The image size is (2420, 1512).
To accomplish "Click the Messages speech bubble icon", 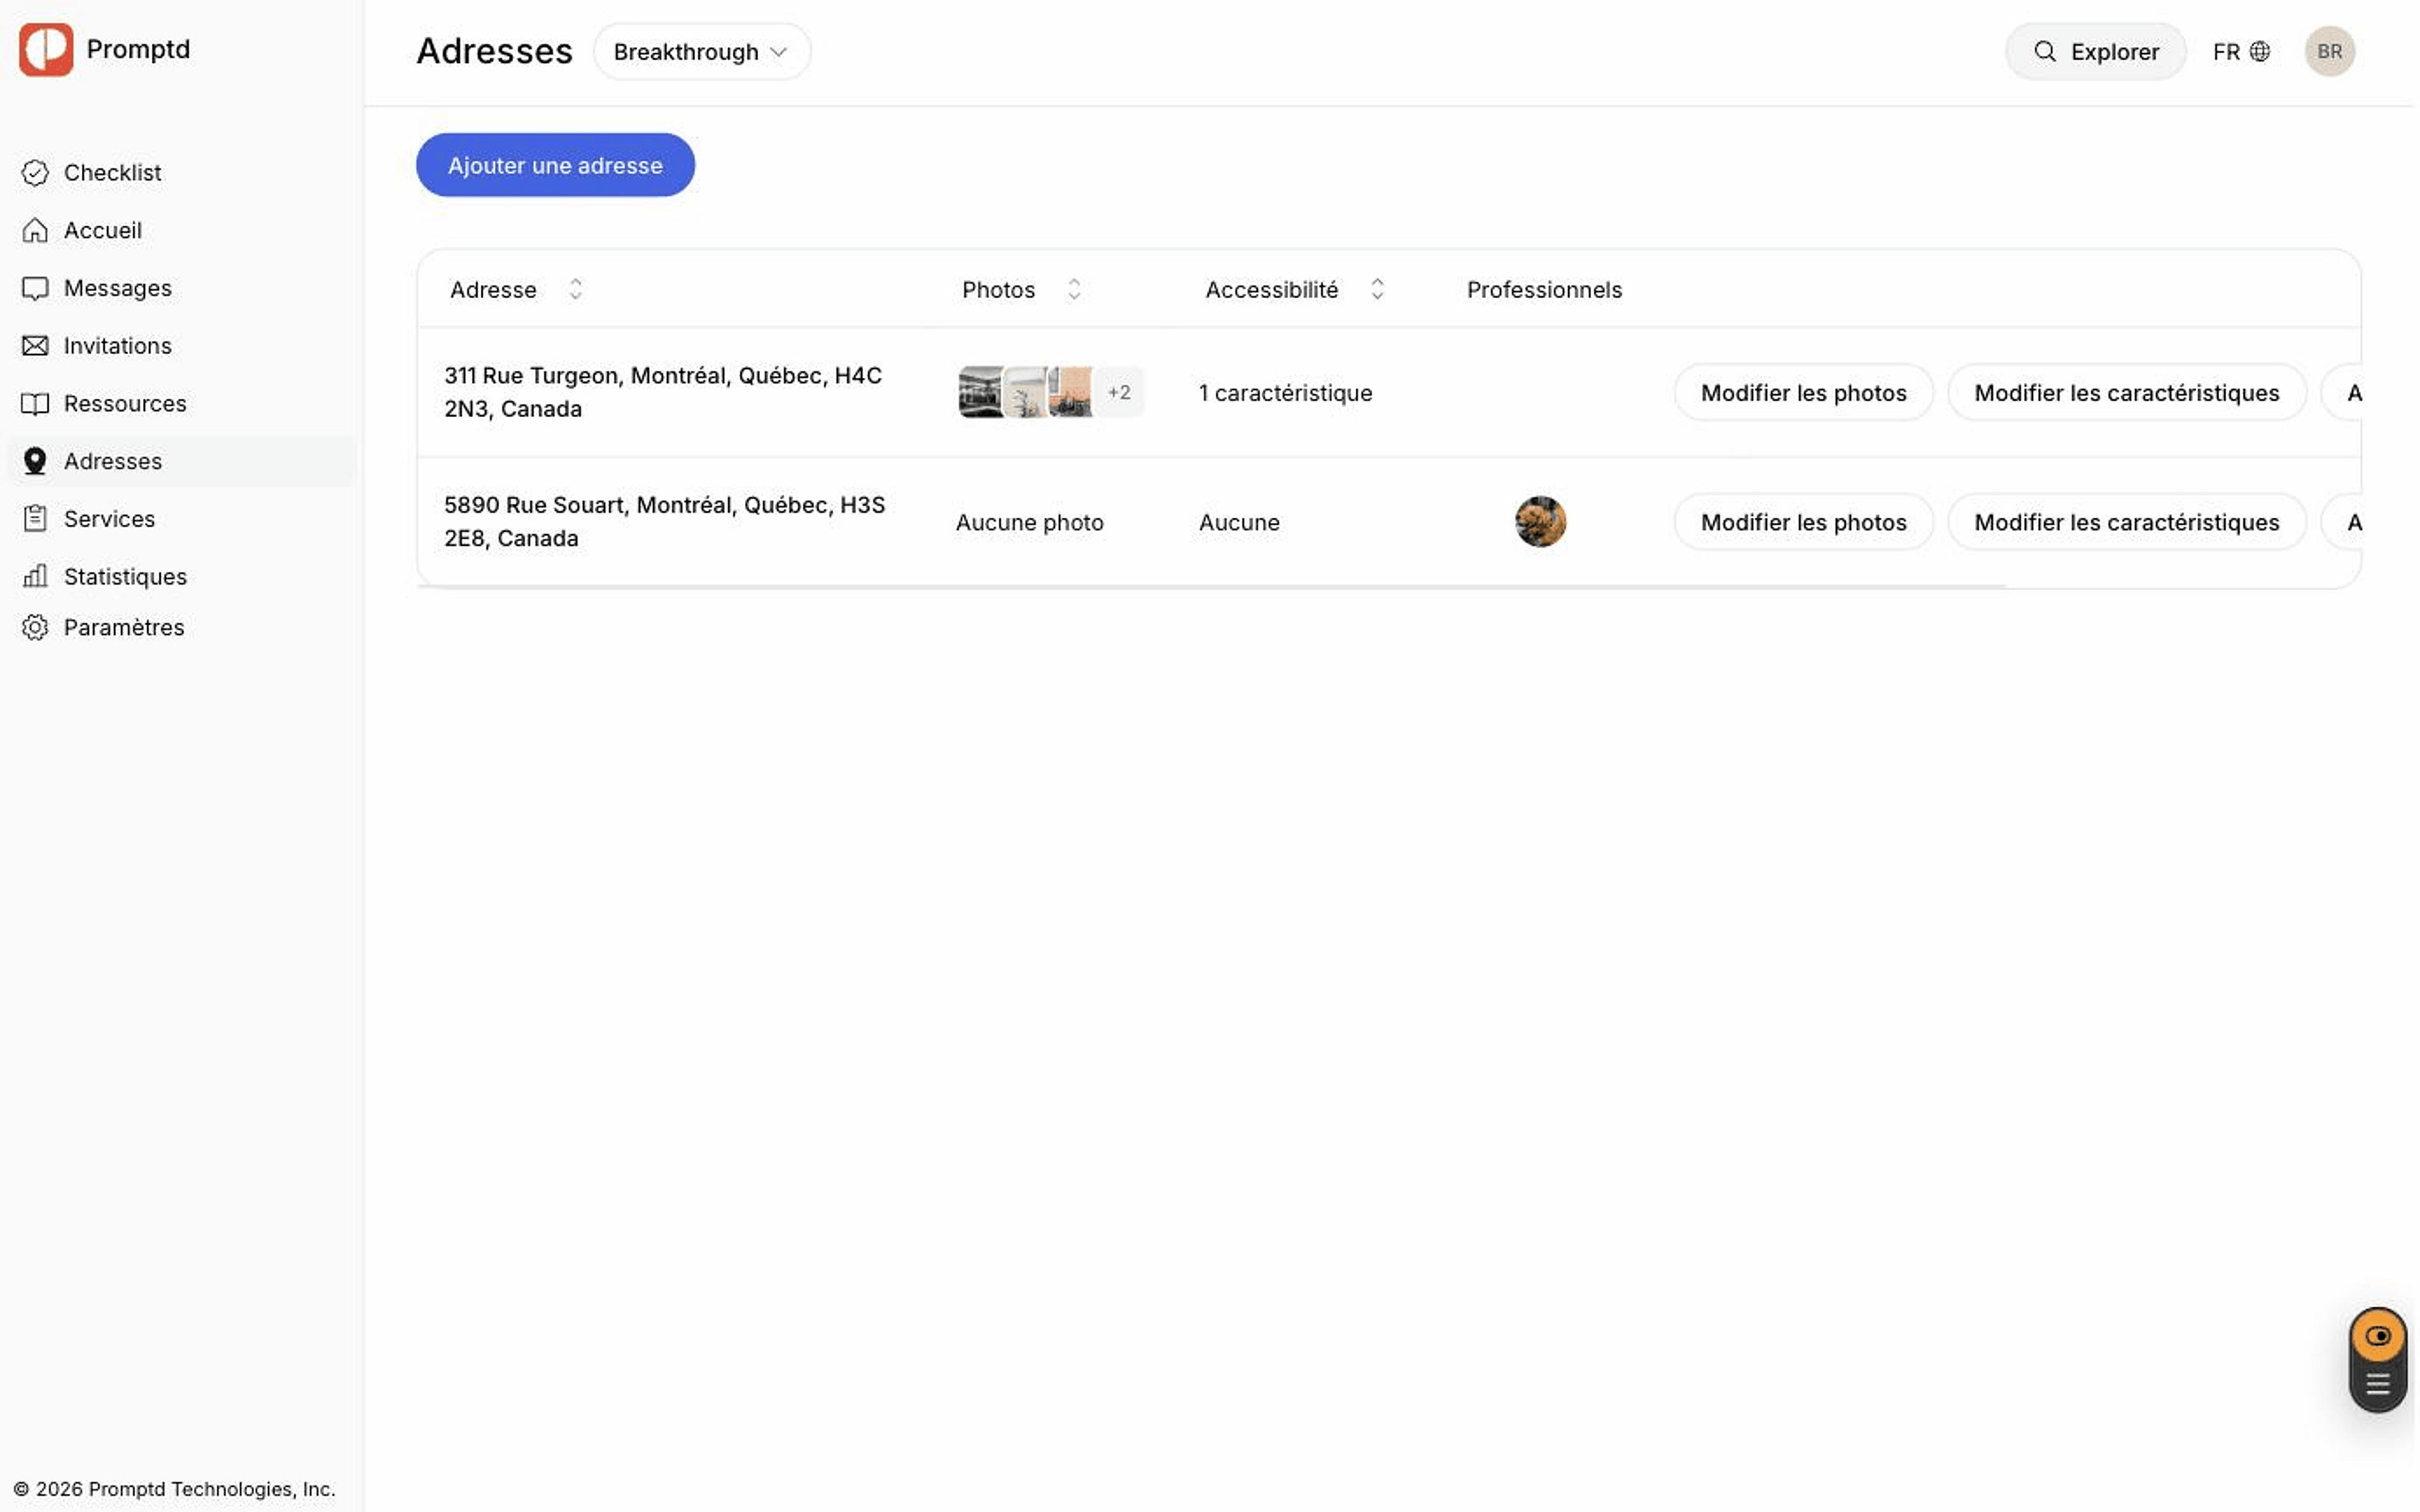I will [x=35, y=289].
